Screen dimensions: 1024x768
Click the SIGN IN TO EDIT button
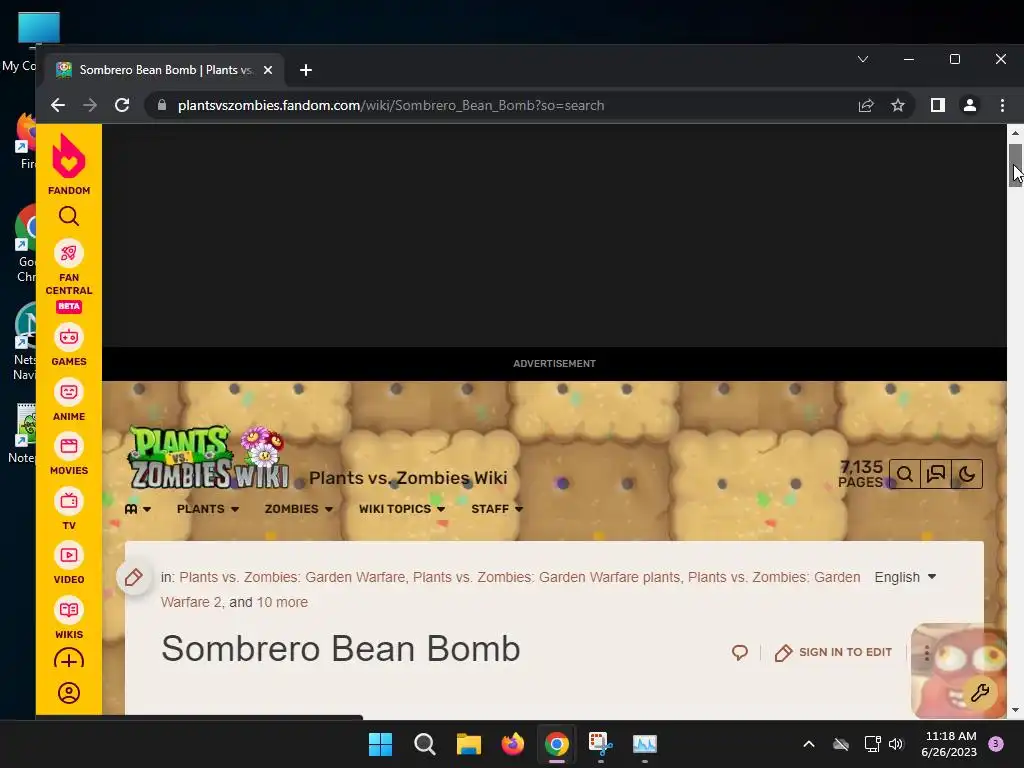pos(833,652)
